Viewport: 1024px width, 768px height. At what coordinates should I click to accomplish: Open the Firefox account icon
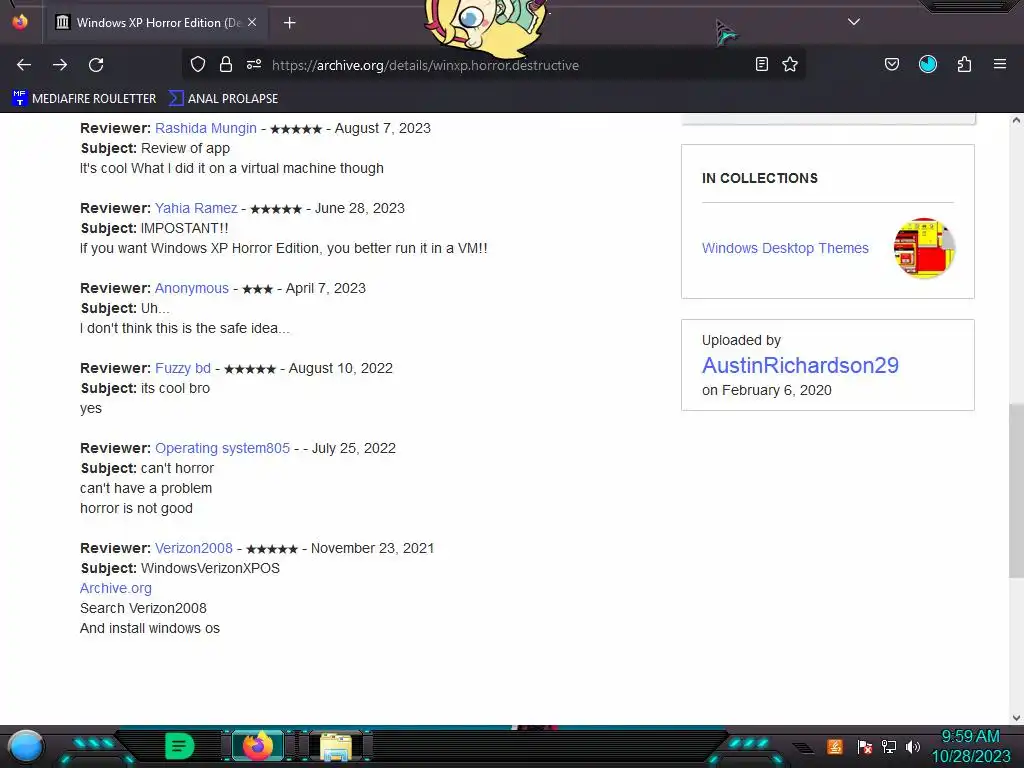[x=928, y=64]
